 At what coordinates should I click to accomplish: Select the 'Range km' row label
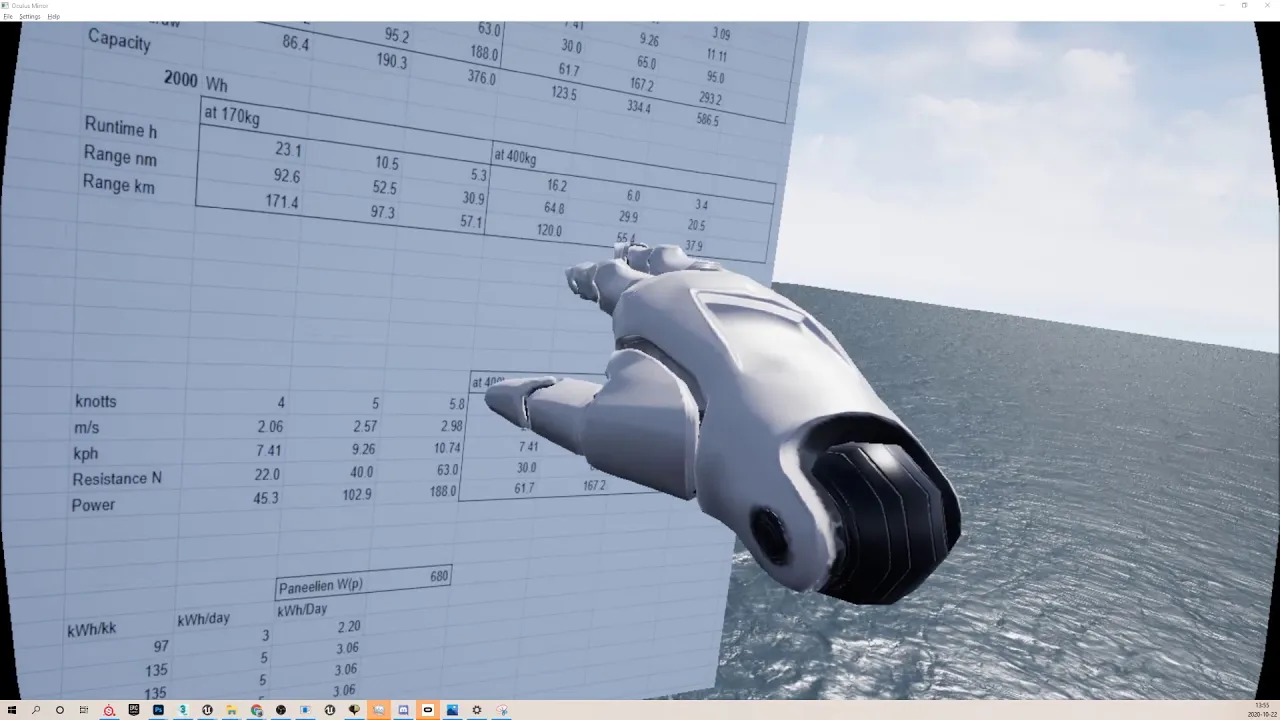click(x=119, y=183)
